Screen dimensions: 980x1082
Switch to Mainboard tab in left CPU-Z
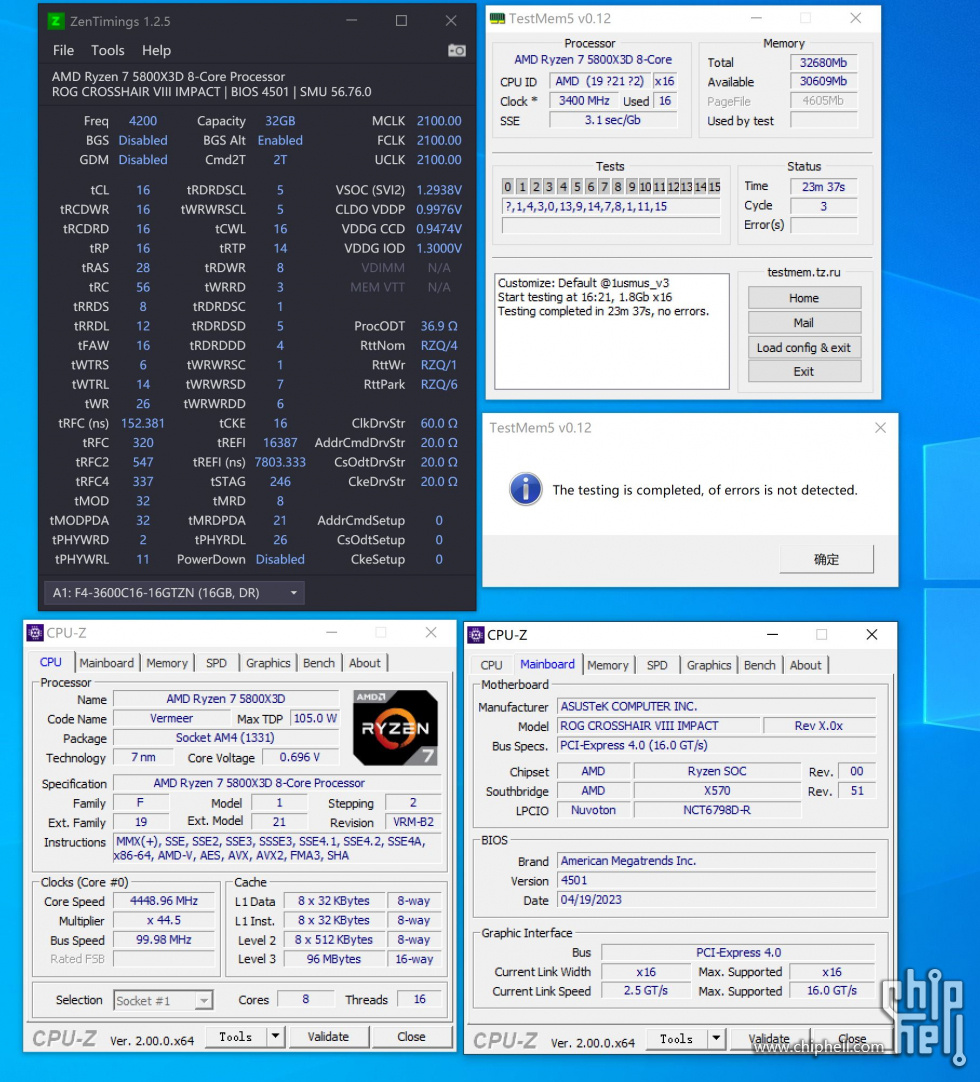pyautogui.click(x=106, y=663)
